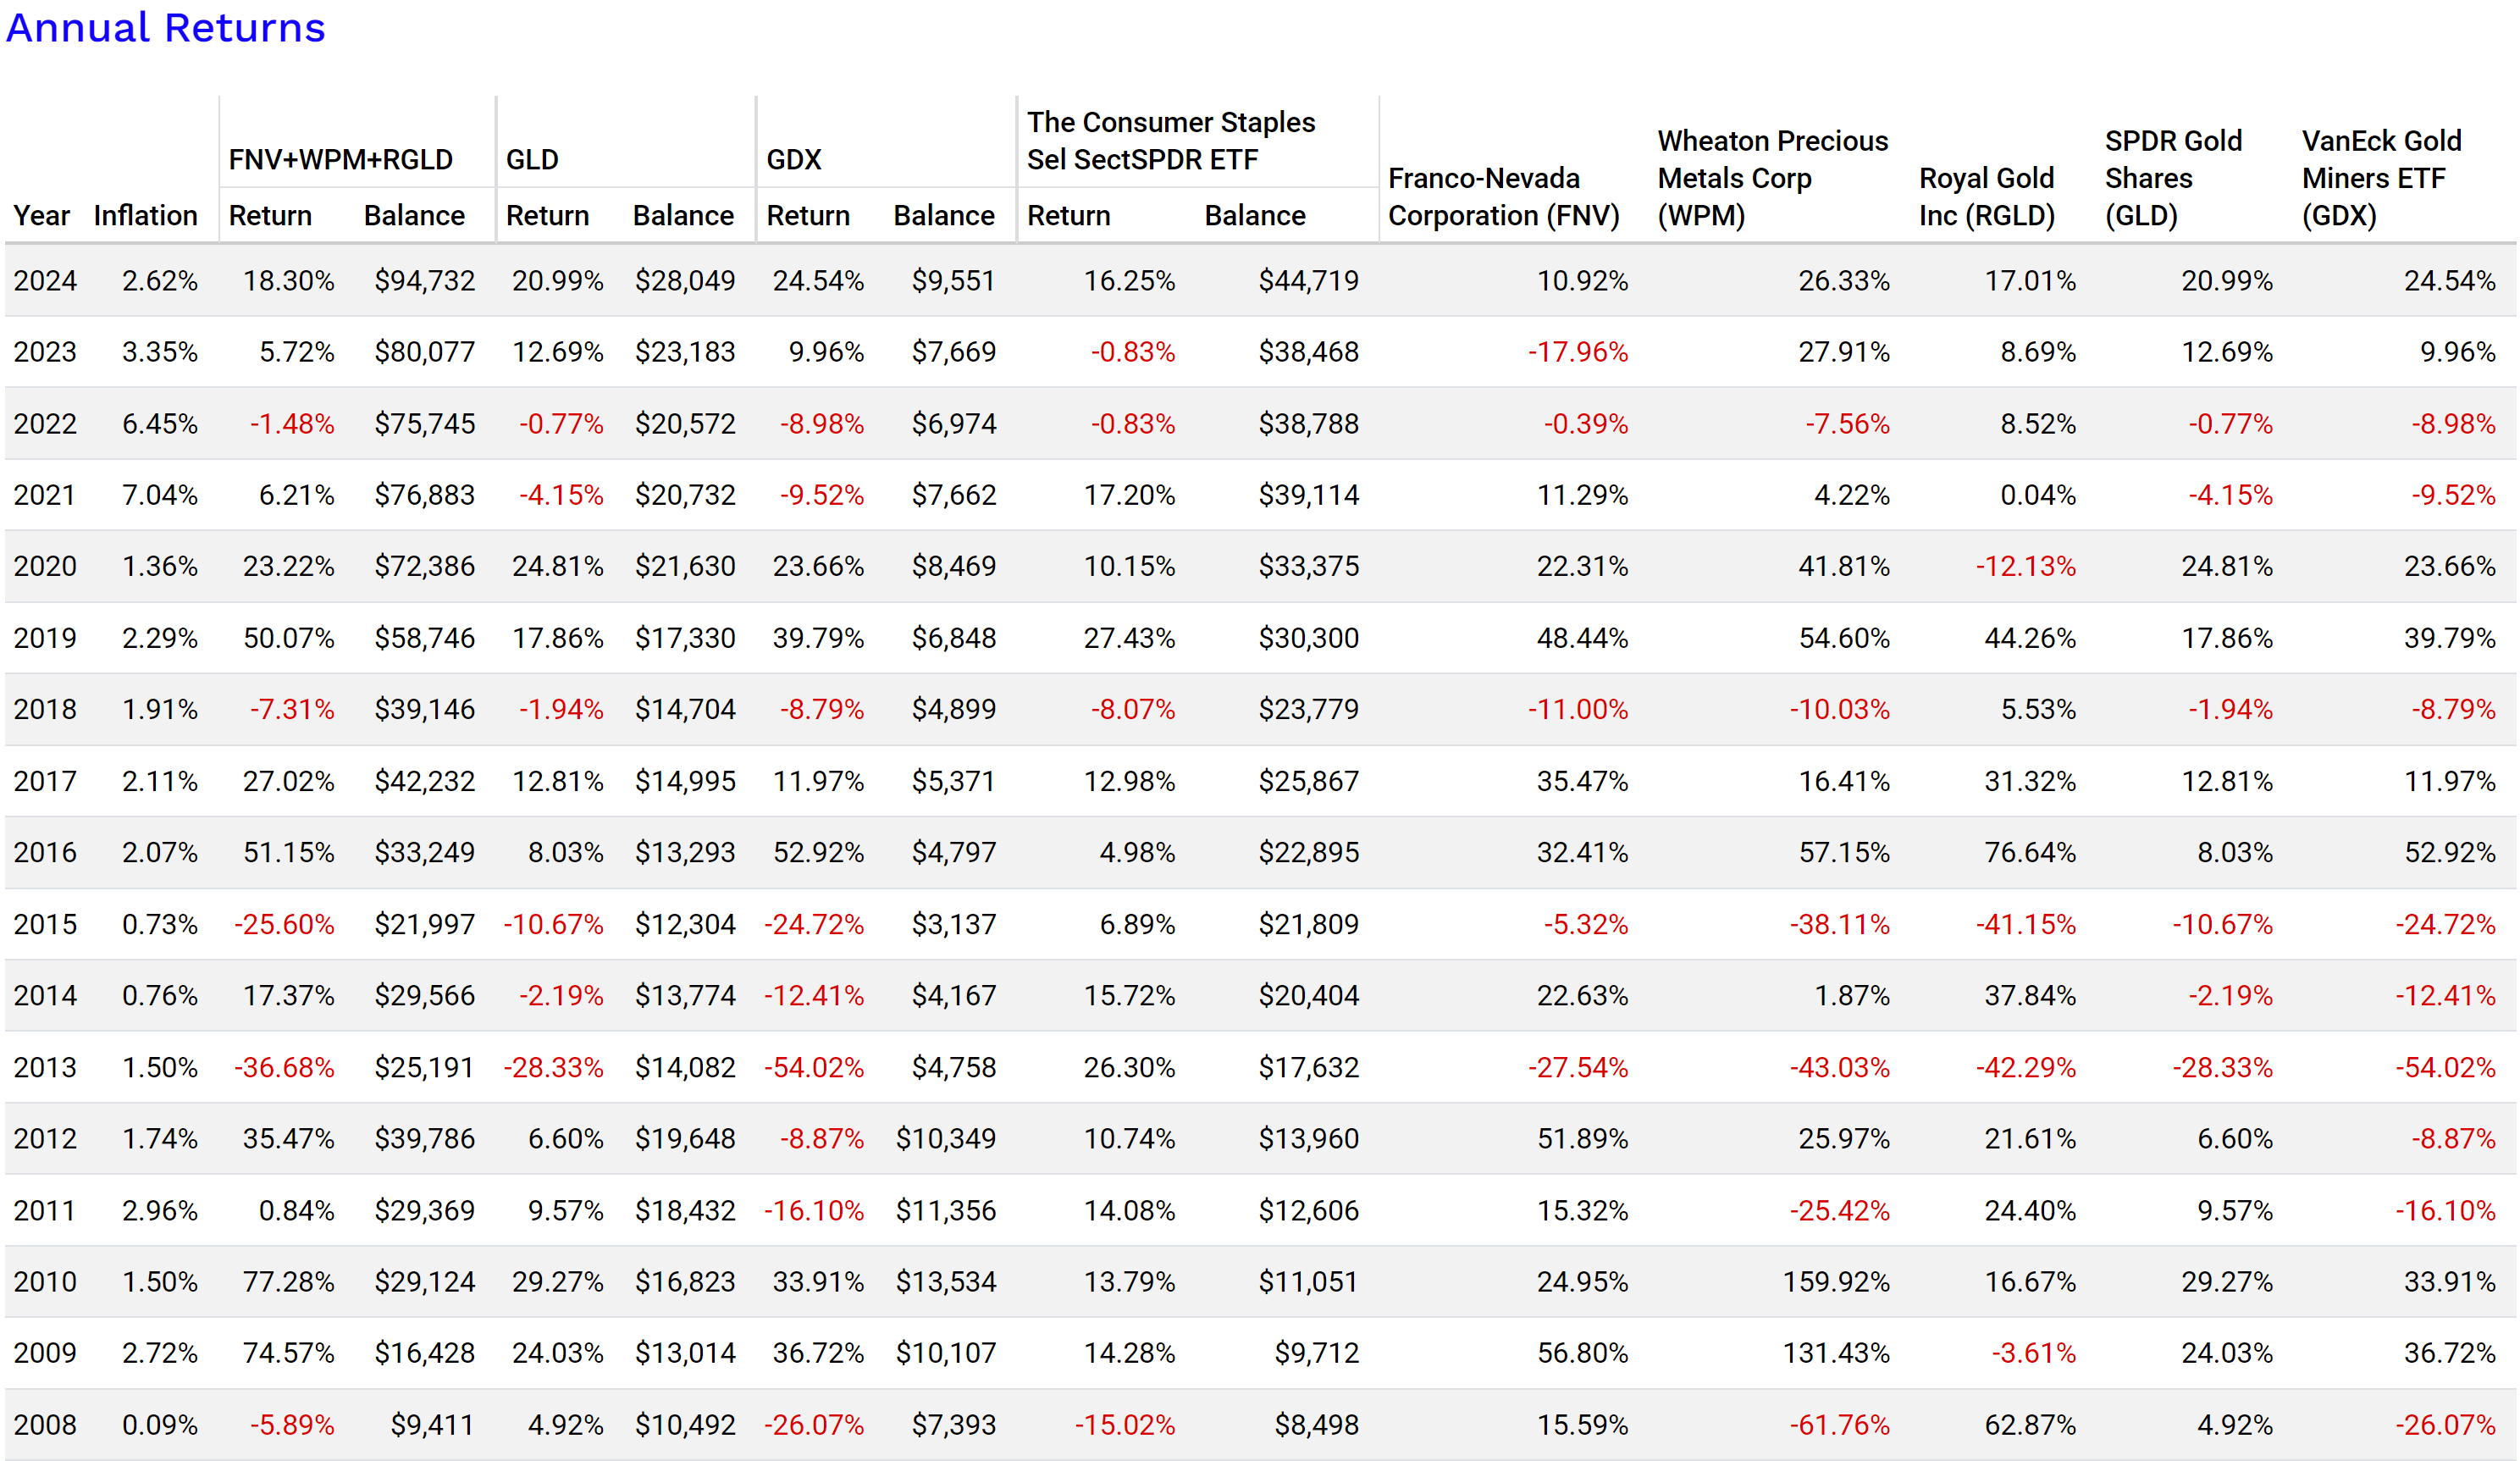Image resolution: width=2520 pixels, height=1461 pixels.
Task: Click the Wheaton Precious Metals Corp header
Action: 1772,178
